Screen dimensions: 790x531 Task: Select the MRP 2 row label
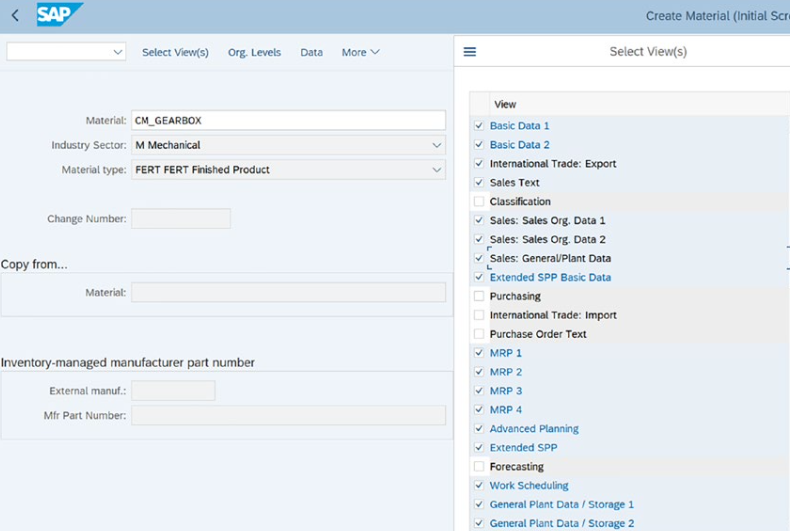click(x=506, y=372)
